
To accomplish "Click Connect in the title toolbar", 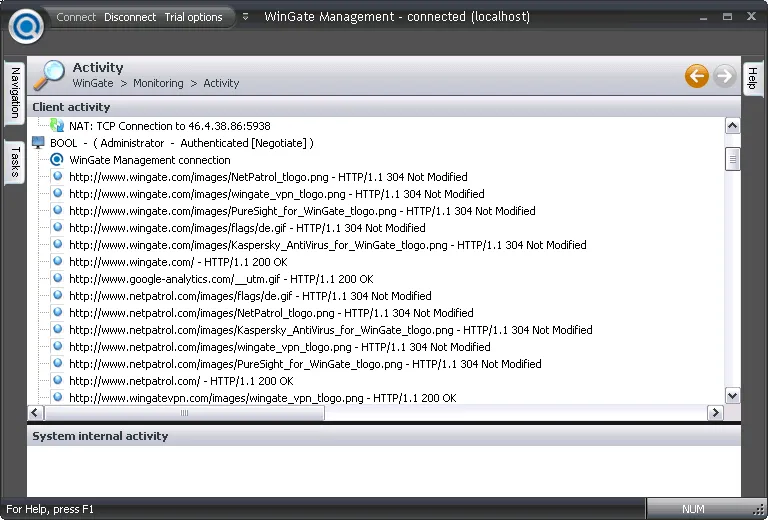I will click(x=76, y=17).
